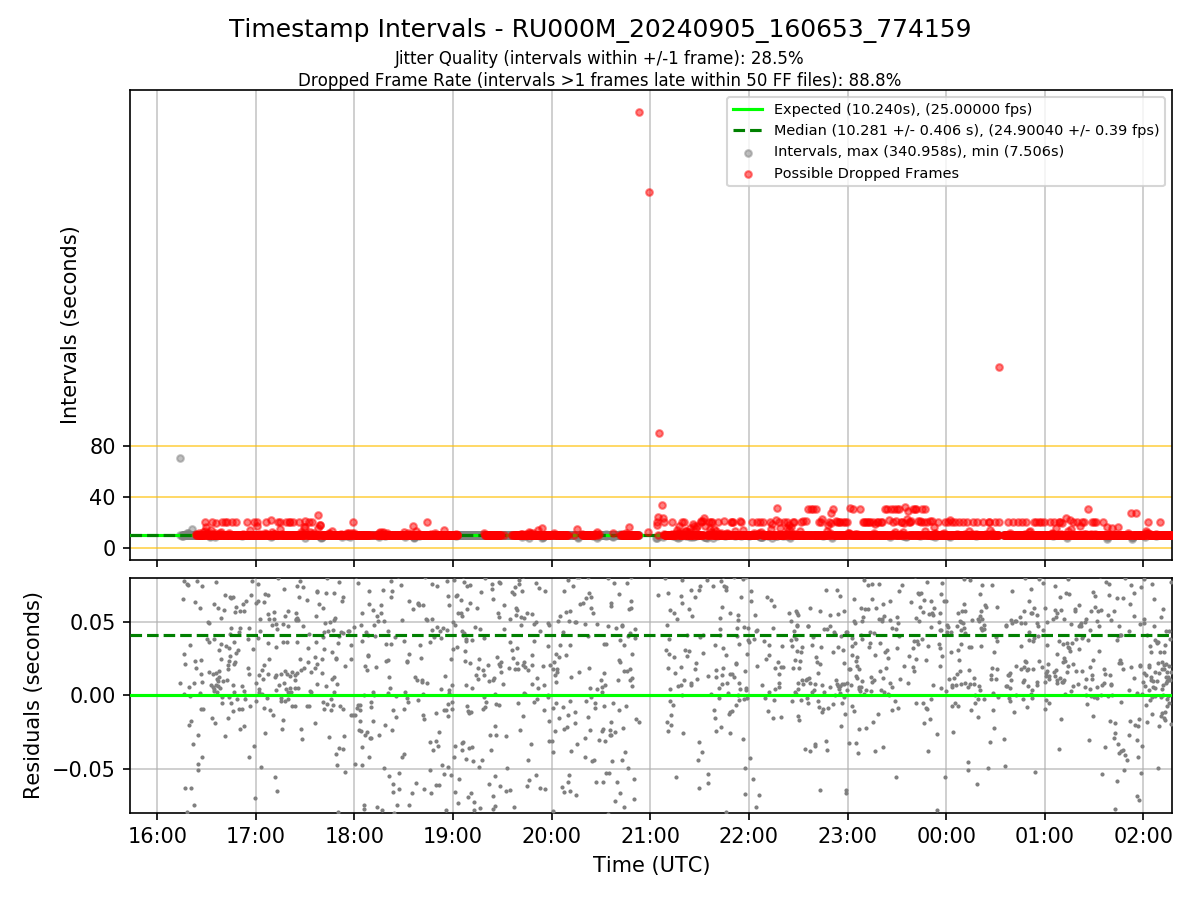Click the "Intervals (seconds)" y-axis label
The image size is (1200, 900).
tap(70, 325)
